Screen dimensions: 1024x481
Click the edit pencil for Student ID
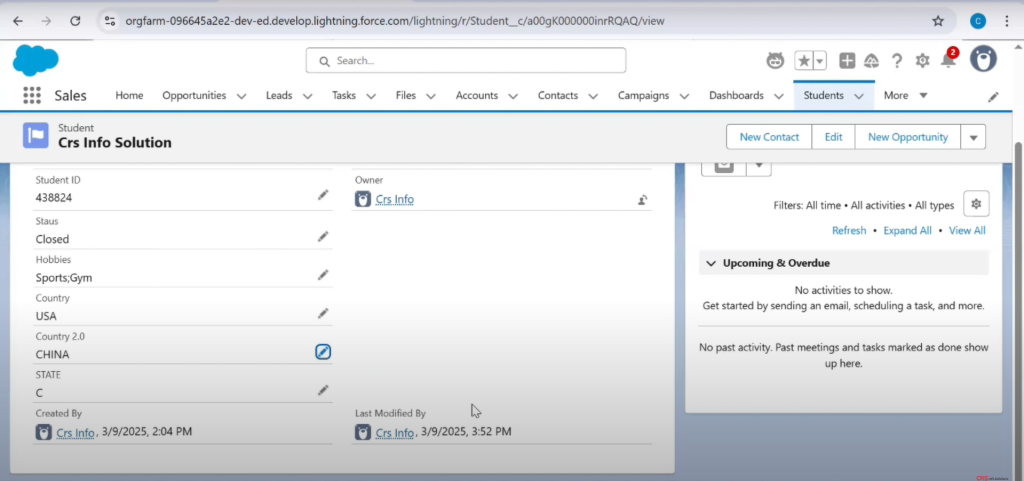(x=323, y=196)
